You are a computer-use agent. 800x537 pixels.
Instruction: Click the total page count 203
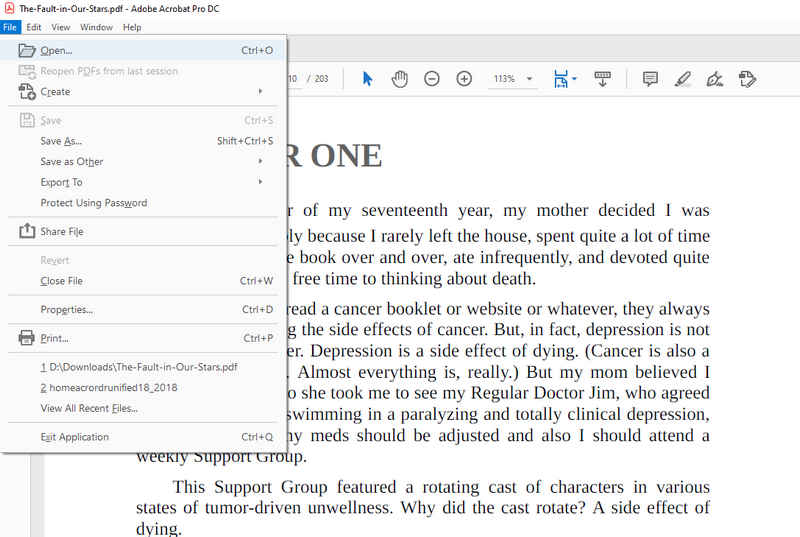(x=319, y=79)
